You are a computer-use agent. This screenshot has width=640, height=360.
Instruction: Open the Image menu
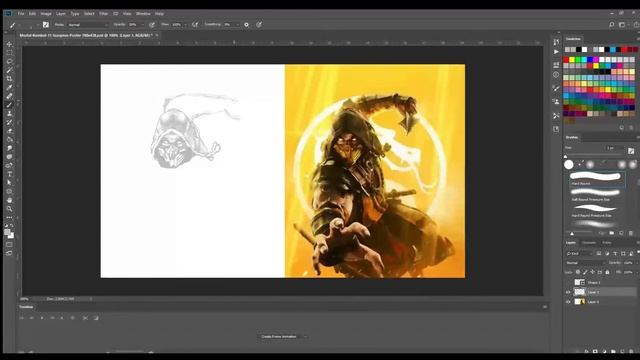coord(46,14)
